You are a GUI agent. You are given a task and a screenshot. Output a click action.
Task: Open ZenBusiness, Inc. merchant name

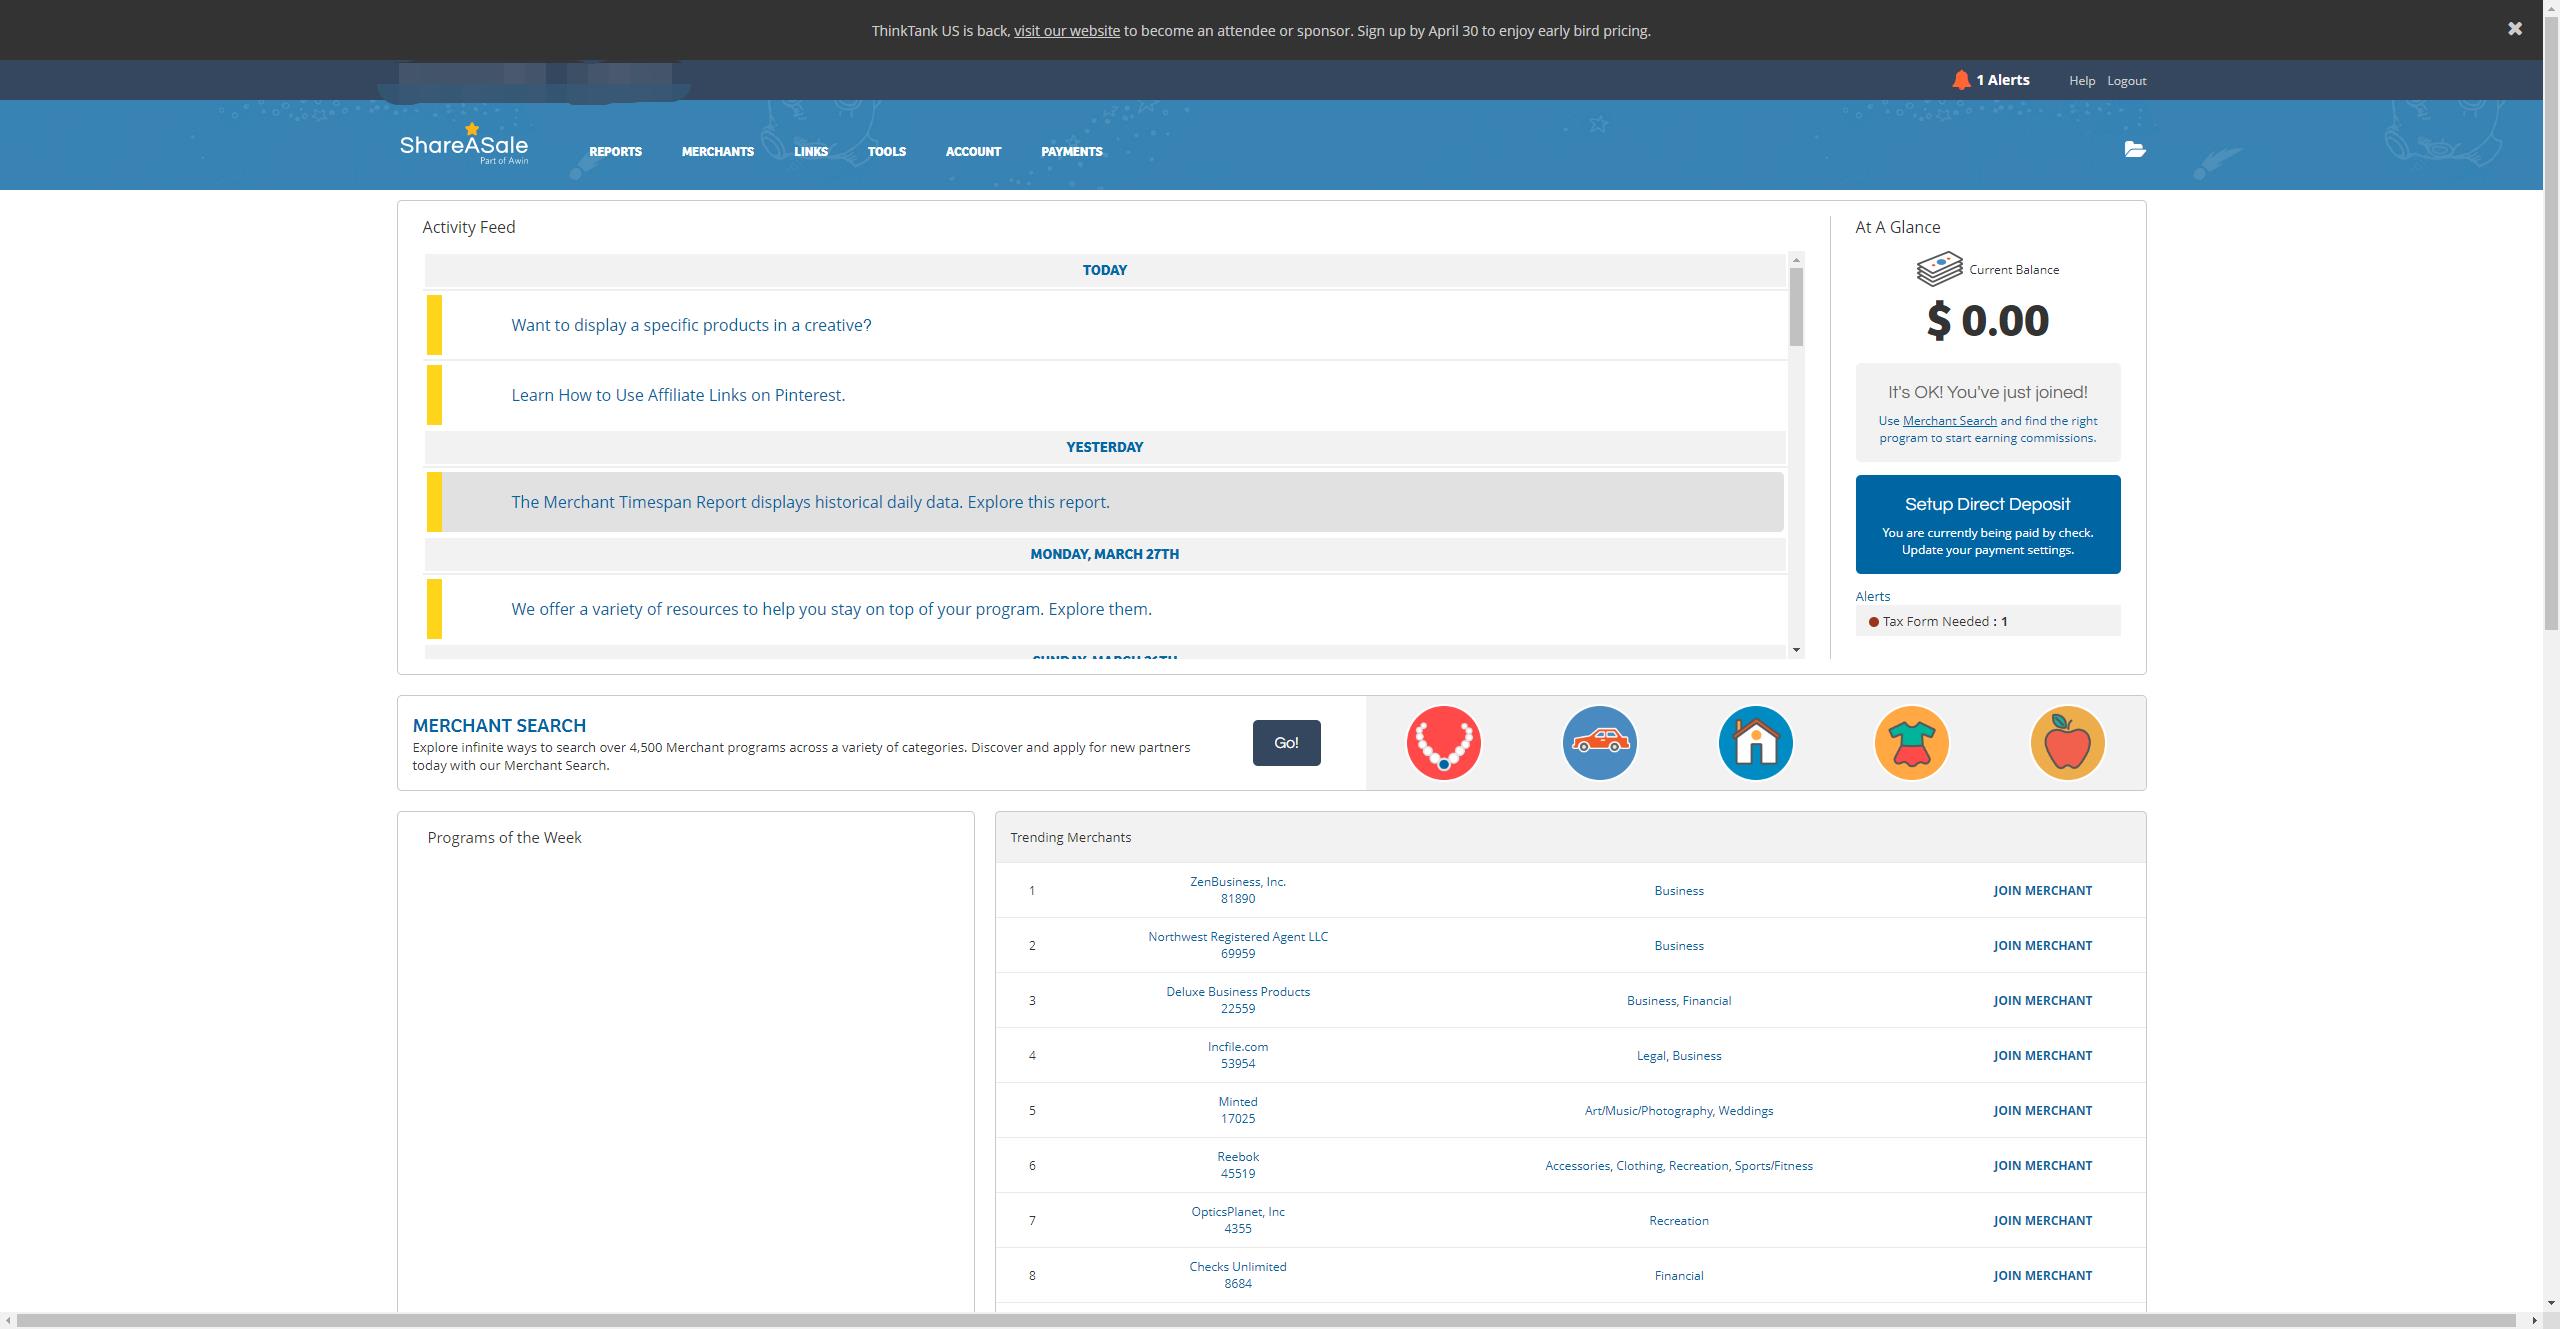pyautogui.click(x=1238, y=882)
